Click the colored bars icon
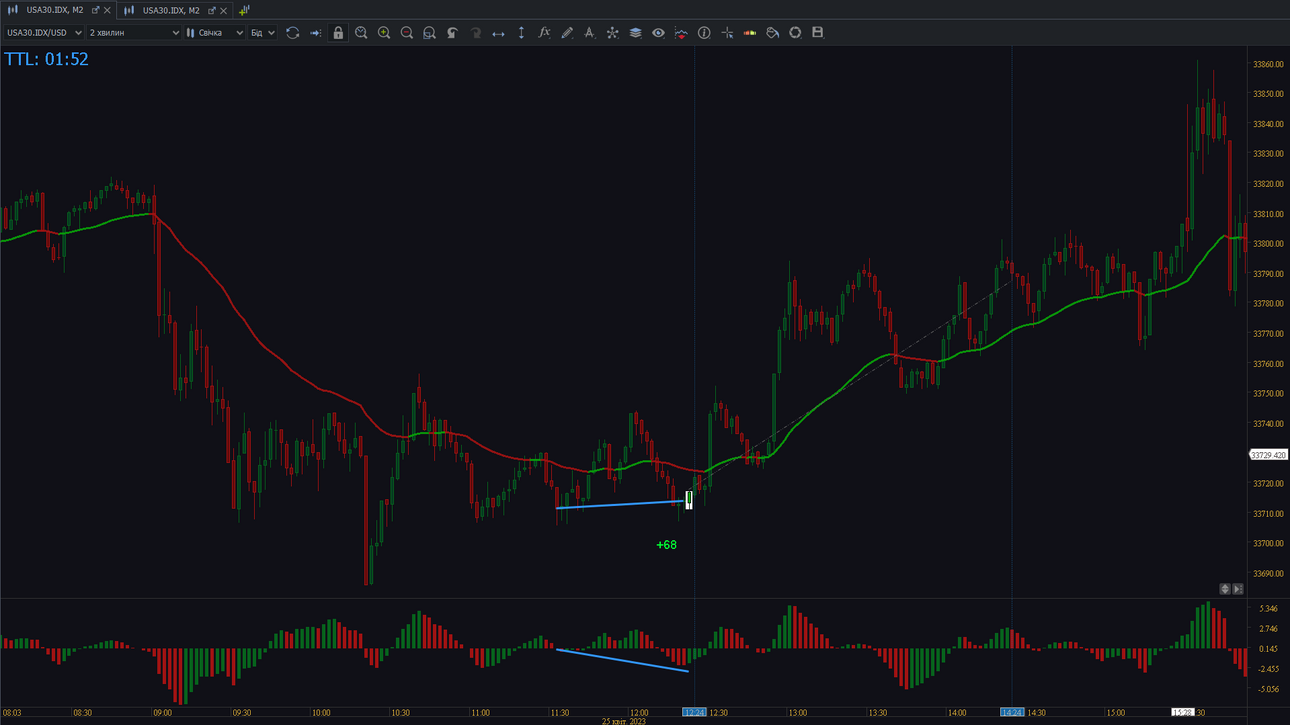Viewport: 1290px width, 725px height. click(749, 33)
